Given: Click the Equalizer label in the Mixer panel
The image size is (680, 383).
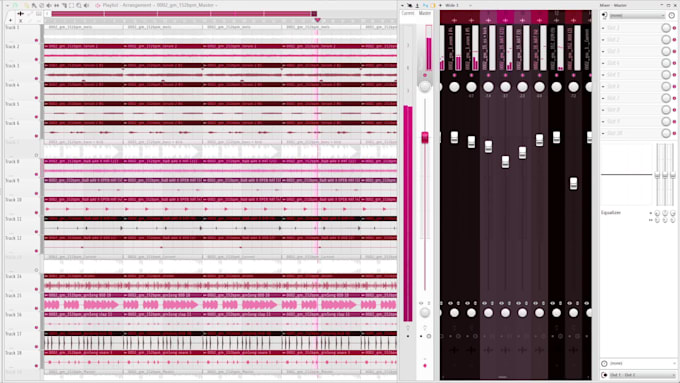Looking at the screenshot, I should point(611,213).
